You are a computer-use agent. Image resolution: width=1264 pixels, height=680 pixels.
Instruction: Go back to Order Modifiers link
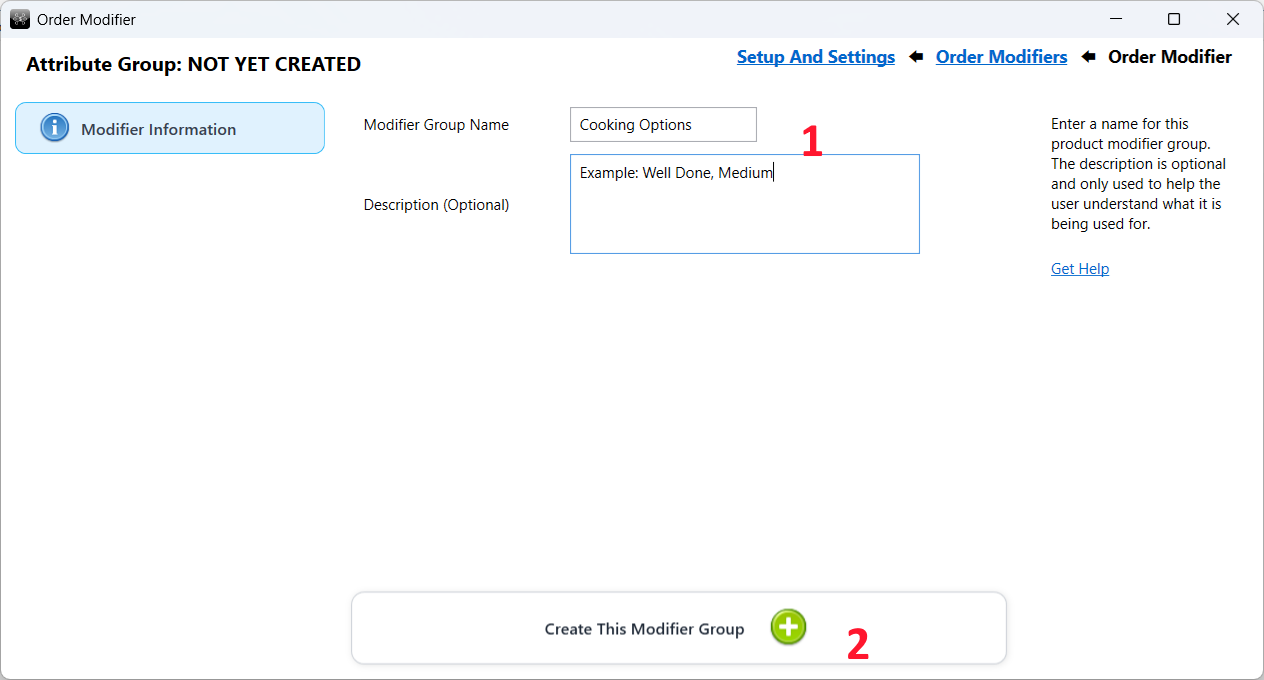tap(1001, 57)
